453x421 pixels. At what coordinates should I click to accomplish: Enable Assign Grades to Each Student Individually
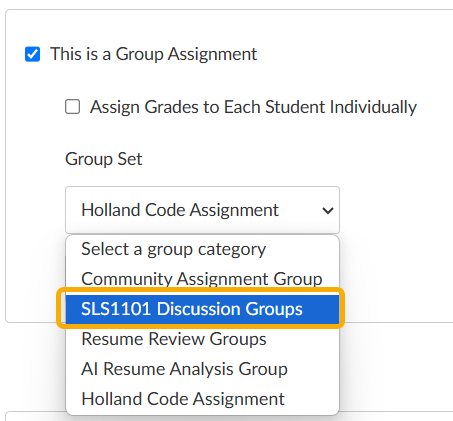(72, 107)
